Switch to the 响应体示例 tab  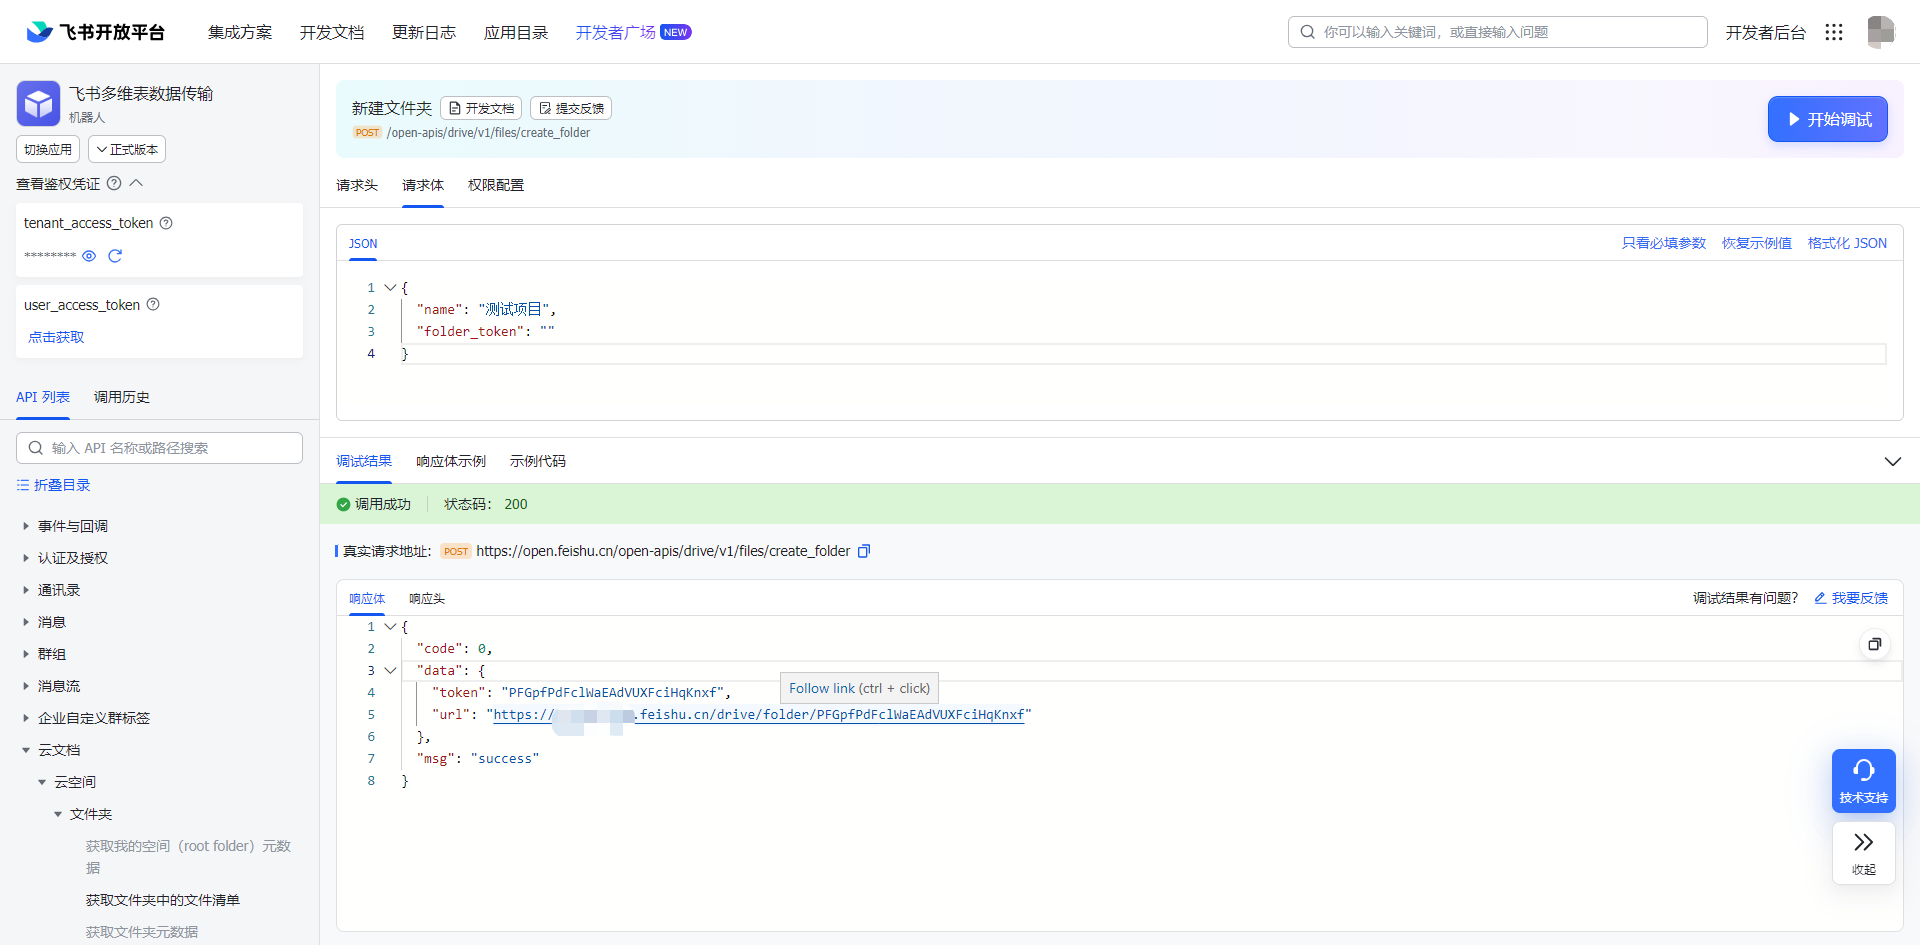coord(451,461)
